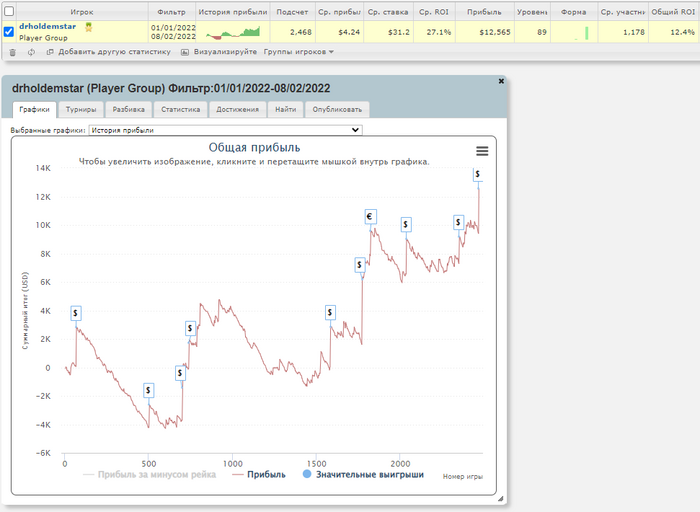The height and width of the screenshot is (512, 700).
Task: Toggle the Прибыль series in legend
Action: [x=259, y=474]
